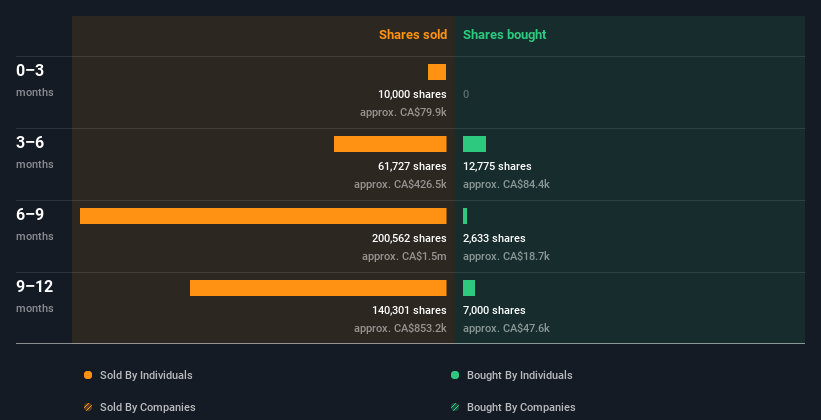This screenshot has height=420, width=821.
Task: Click the approx. CA$1.5m amount
Action: coord(404,256)
